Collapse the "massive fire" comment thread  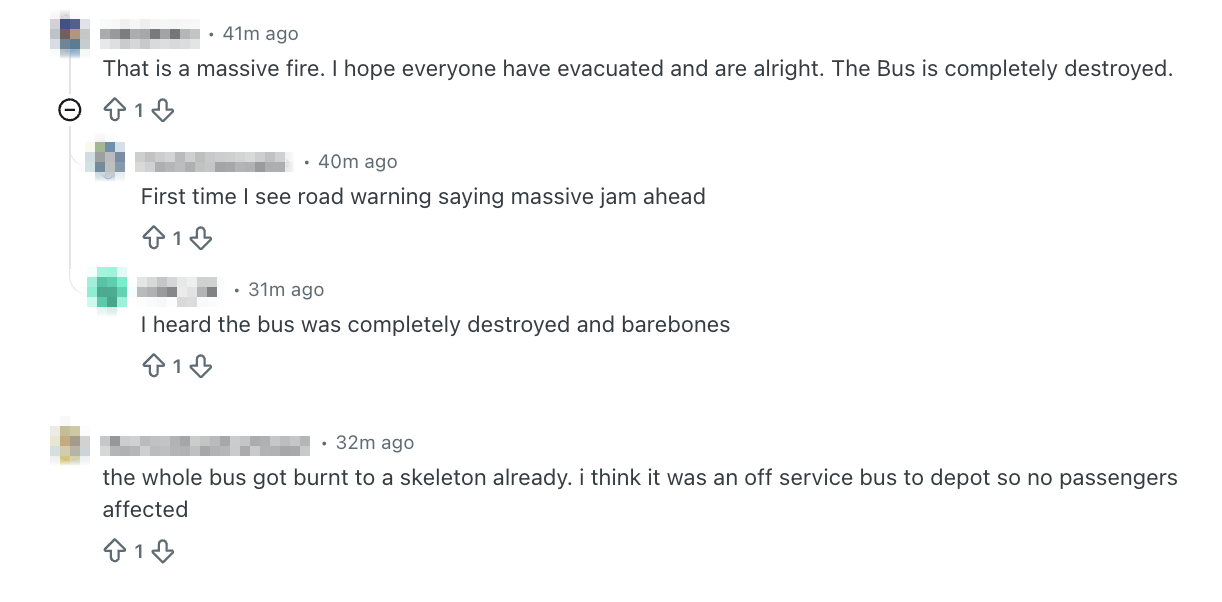[70, 110]
